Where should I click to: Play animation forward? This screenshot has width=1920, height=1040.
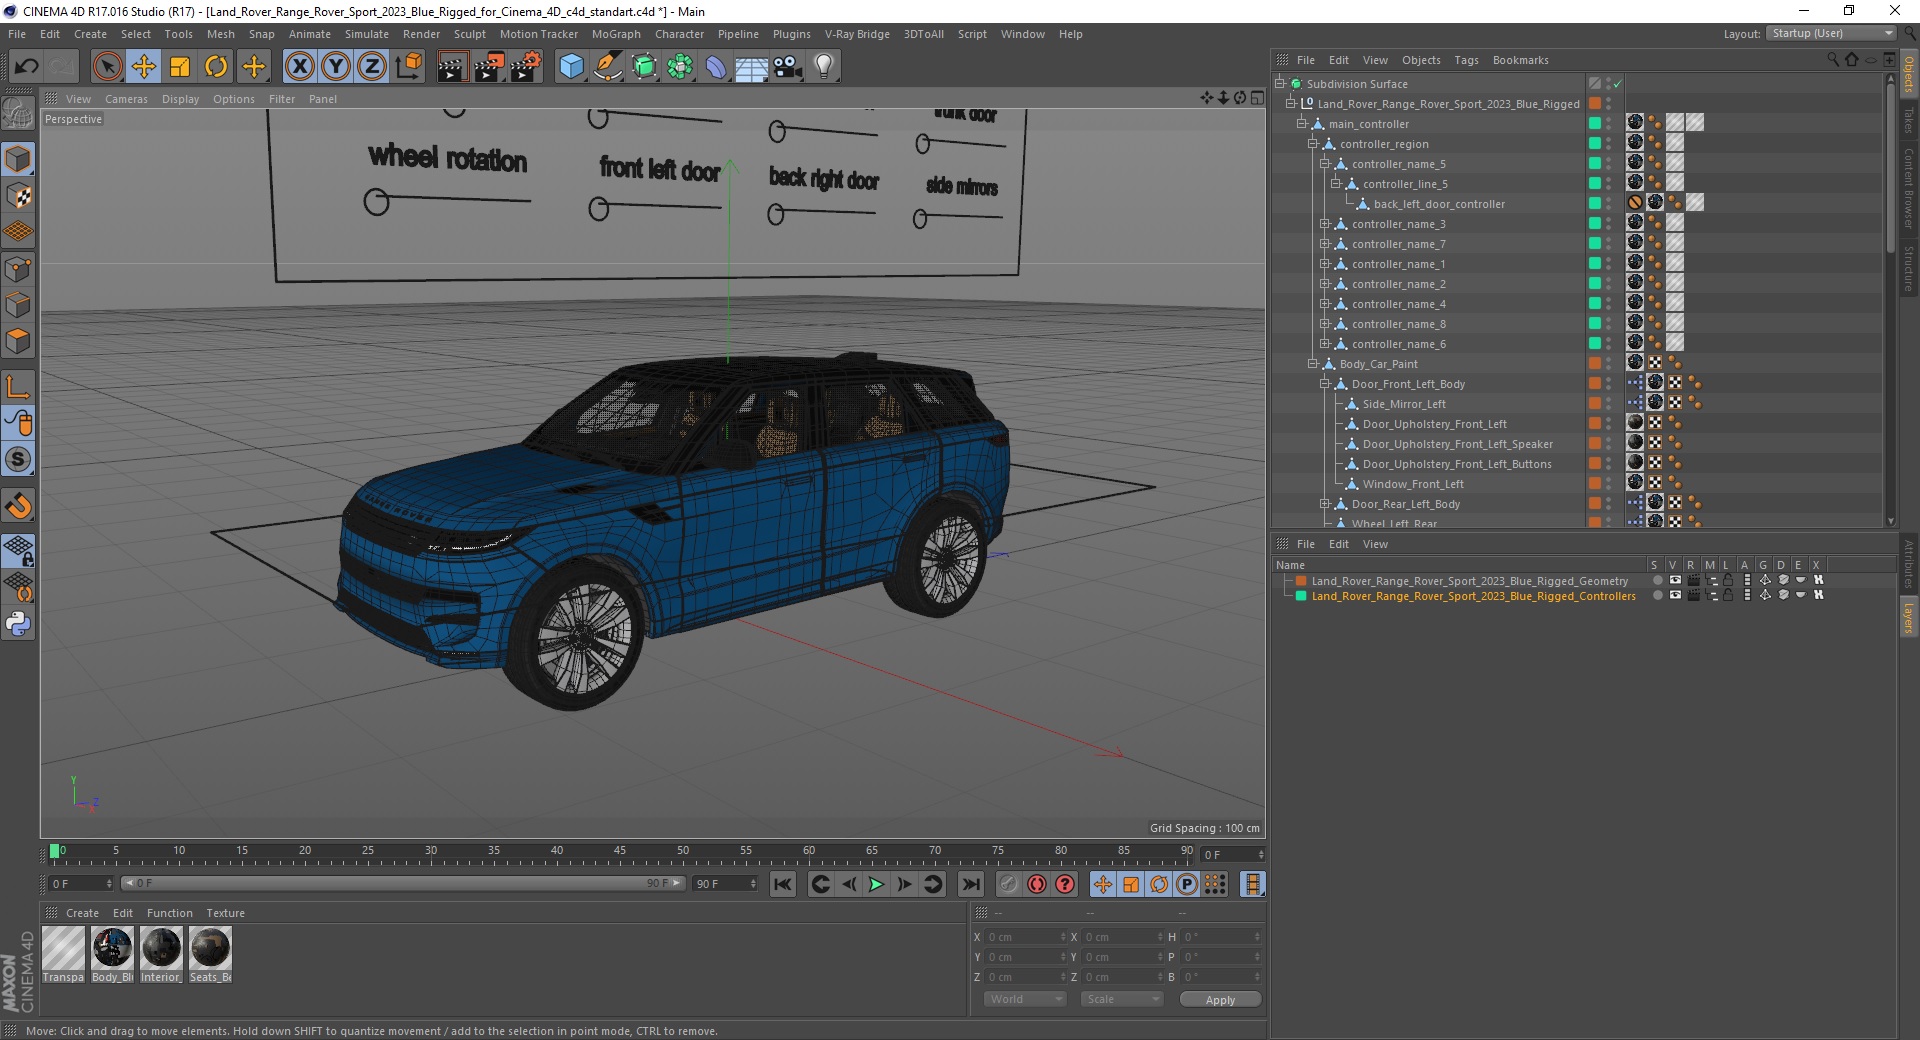876,884
